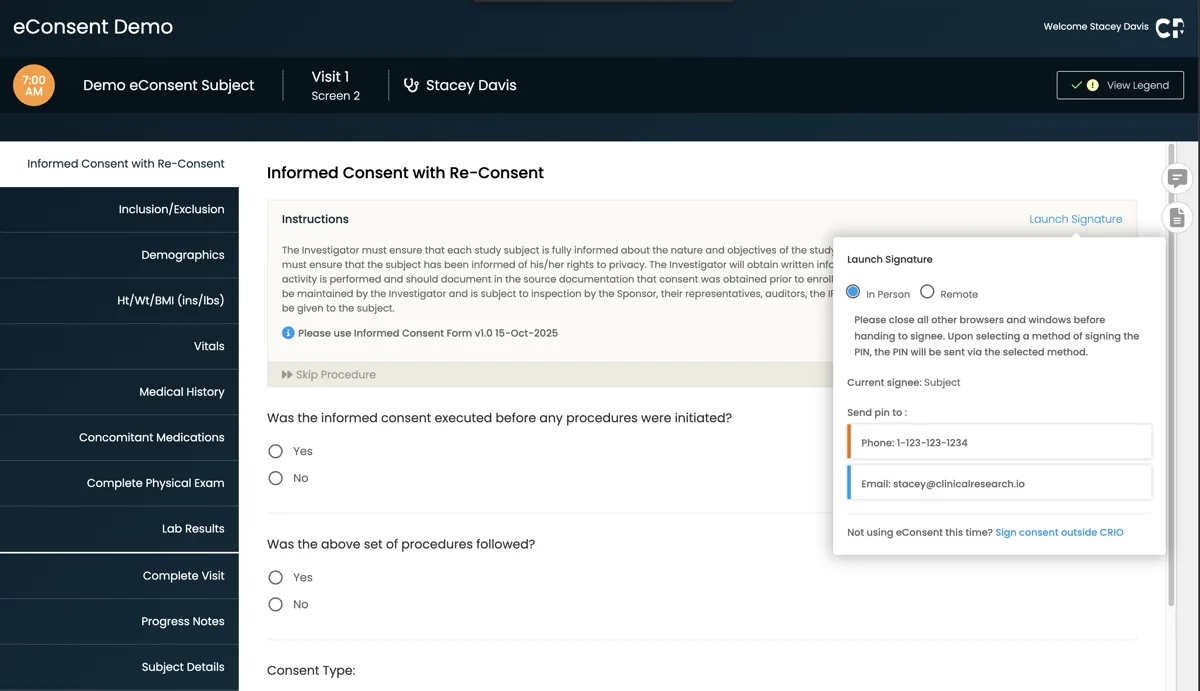Open the documents panel icon
The height and width of the screenshot is (691, 1200).
coord(1176,217)
